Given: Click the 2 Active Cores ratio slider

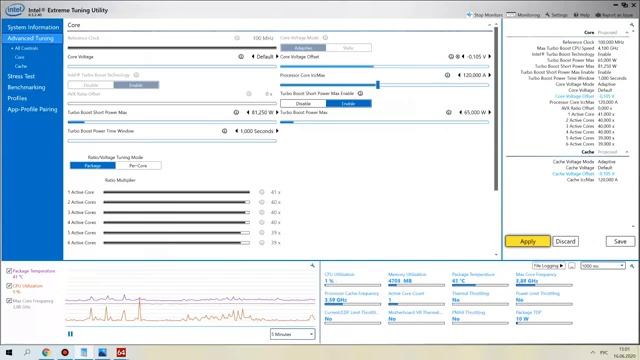Looking at the screenshot, I should pyautogui.click(x=177, y=202).
